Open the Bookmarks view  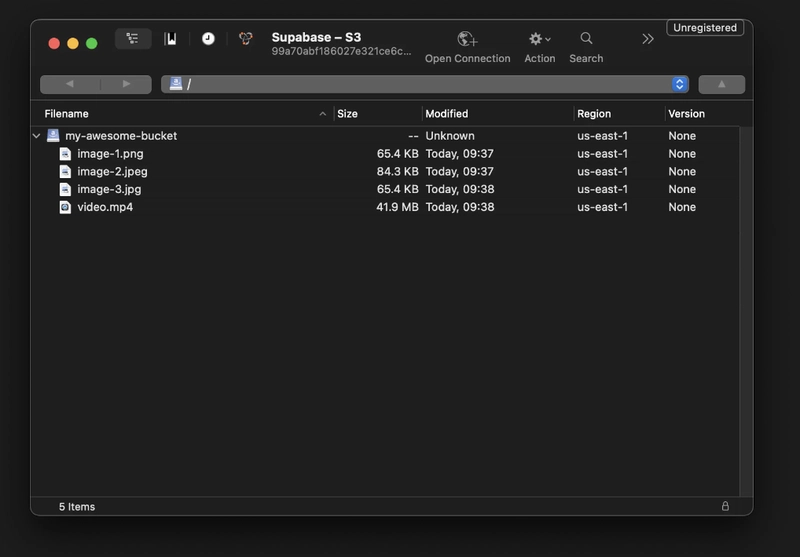pyautogui.click(x=171, y=39)
